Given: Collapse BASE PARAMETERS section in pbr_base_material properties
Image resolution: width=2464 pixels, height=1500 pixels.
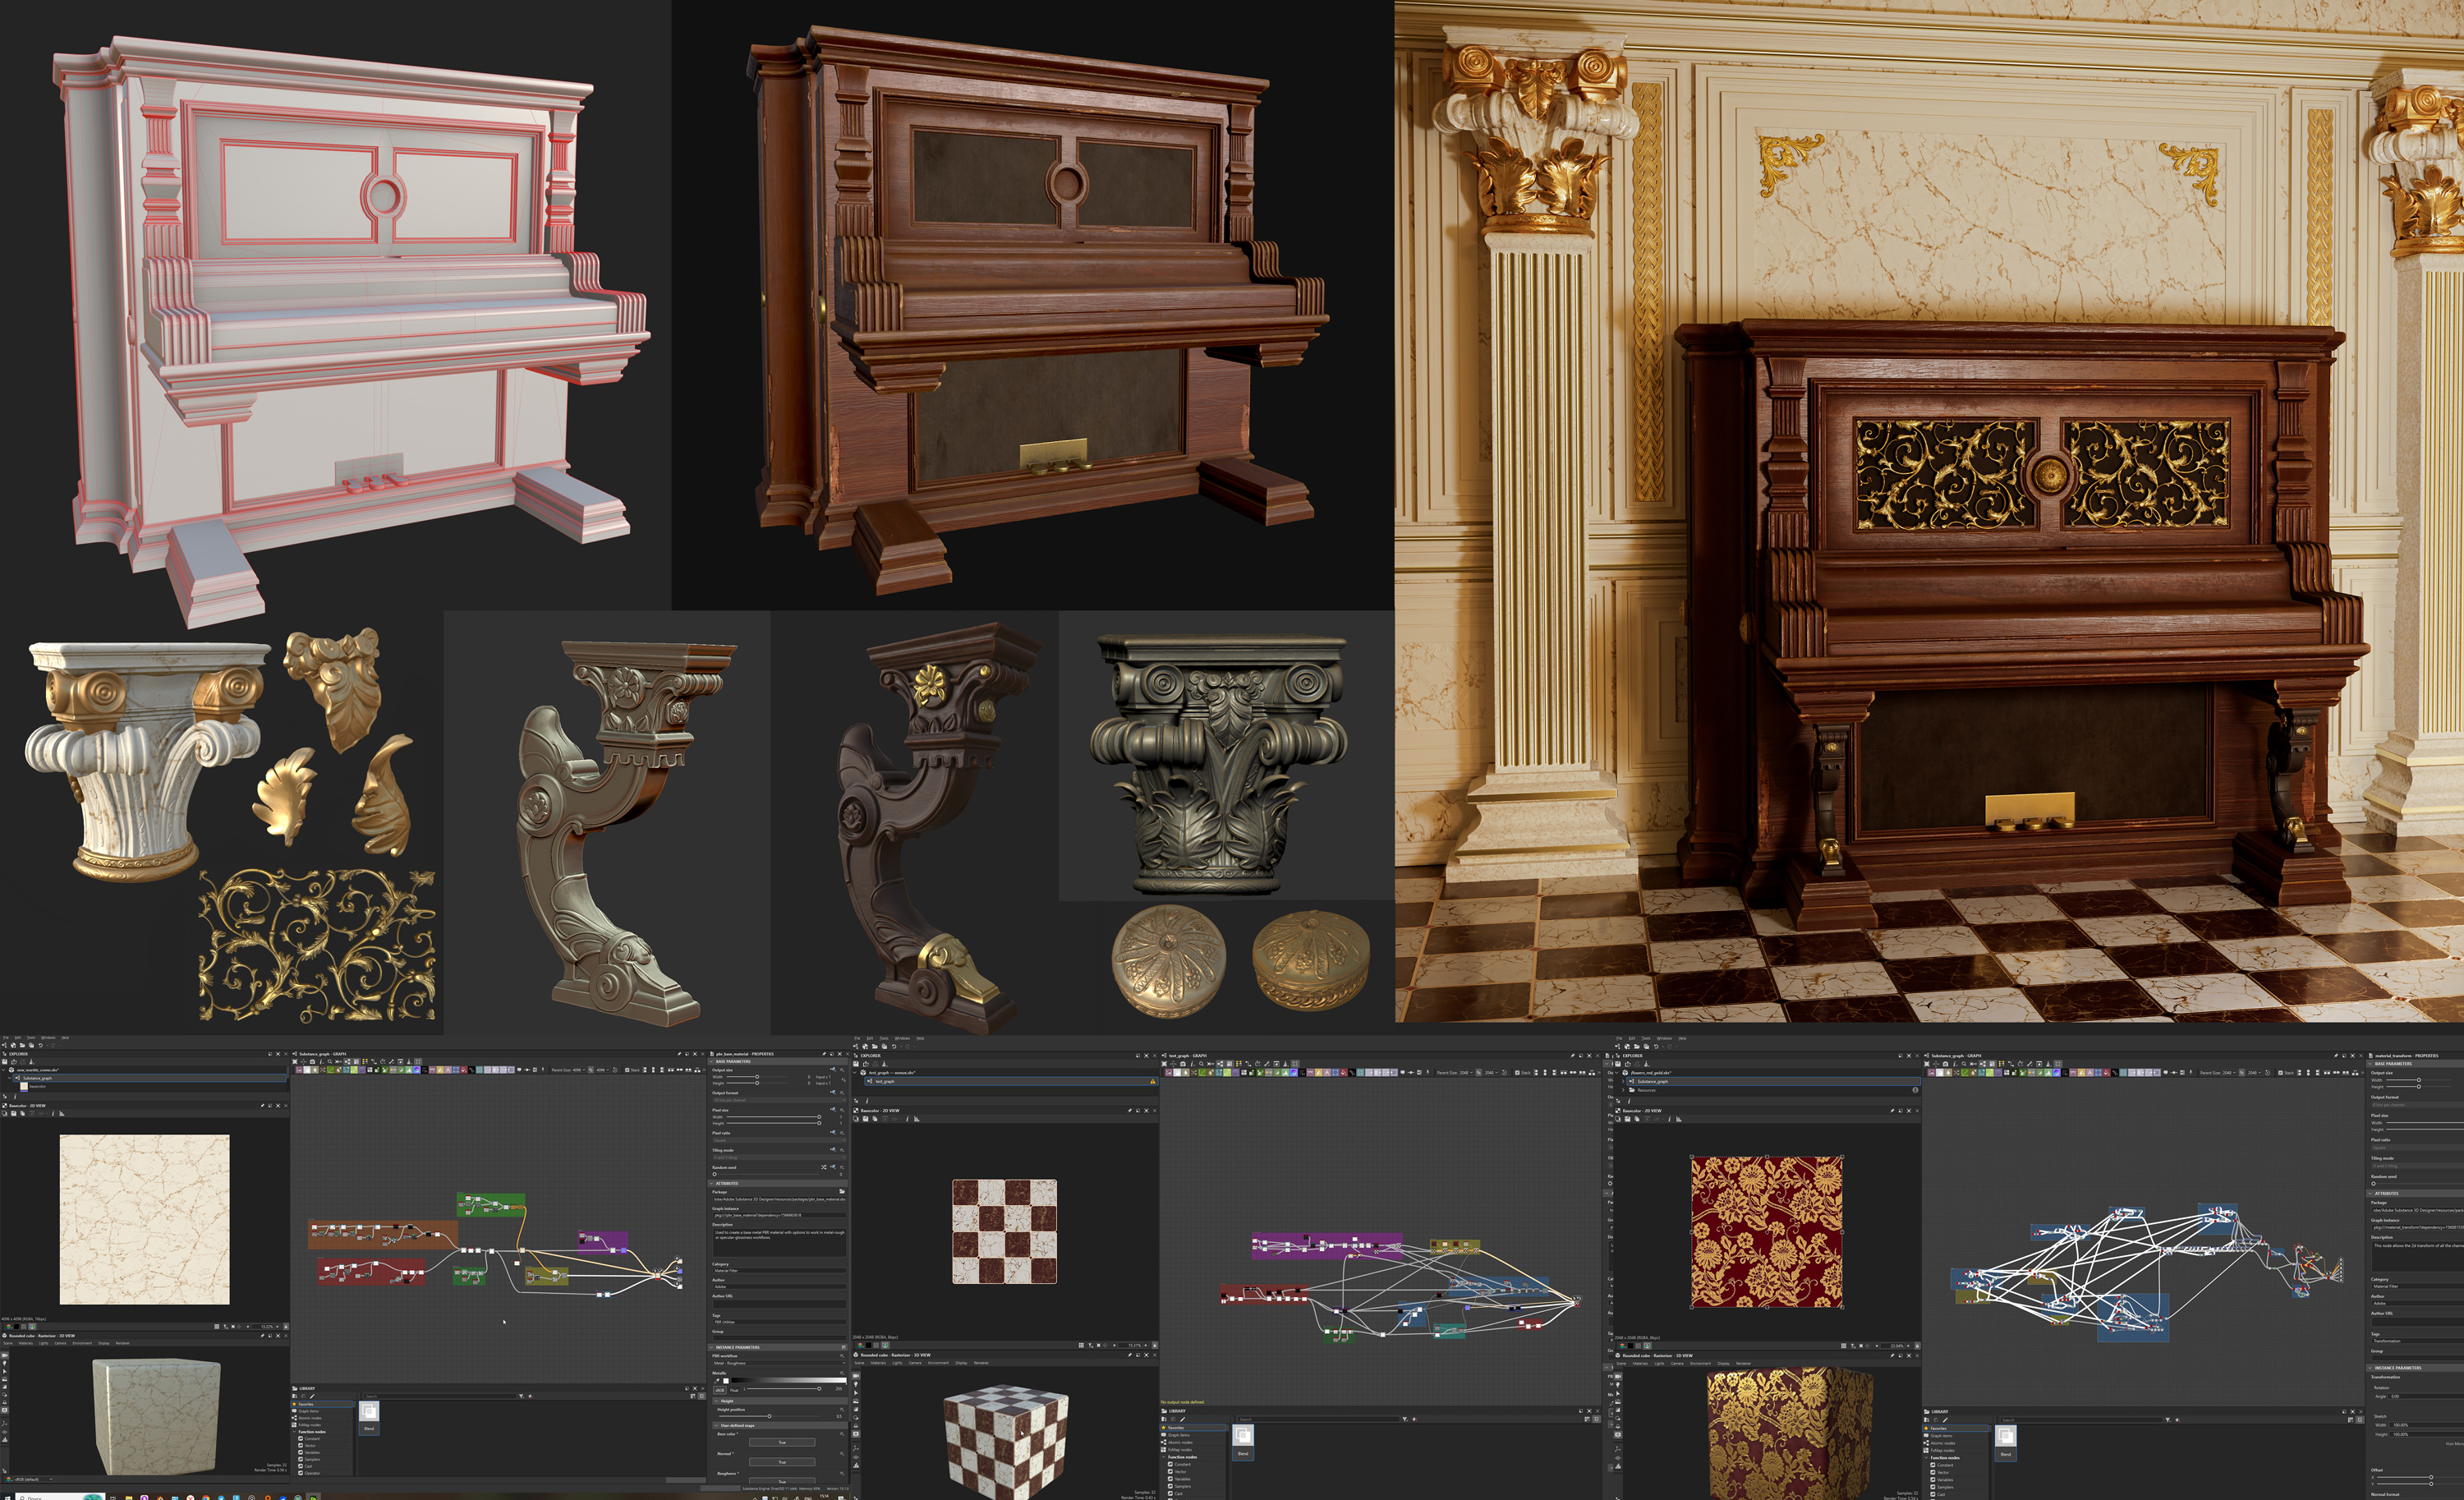Looking at the screenshot, I should point(711,1062).
